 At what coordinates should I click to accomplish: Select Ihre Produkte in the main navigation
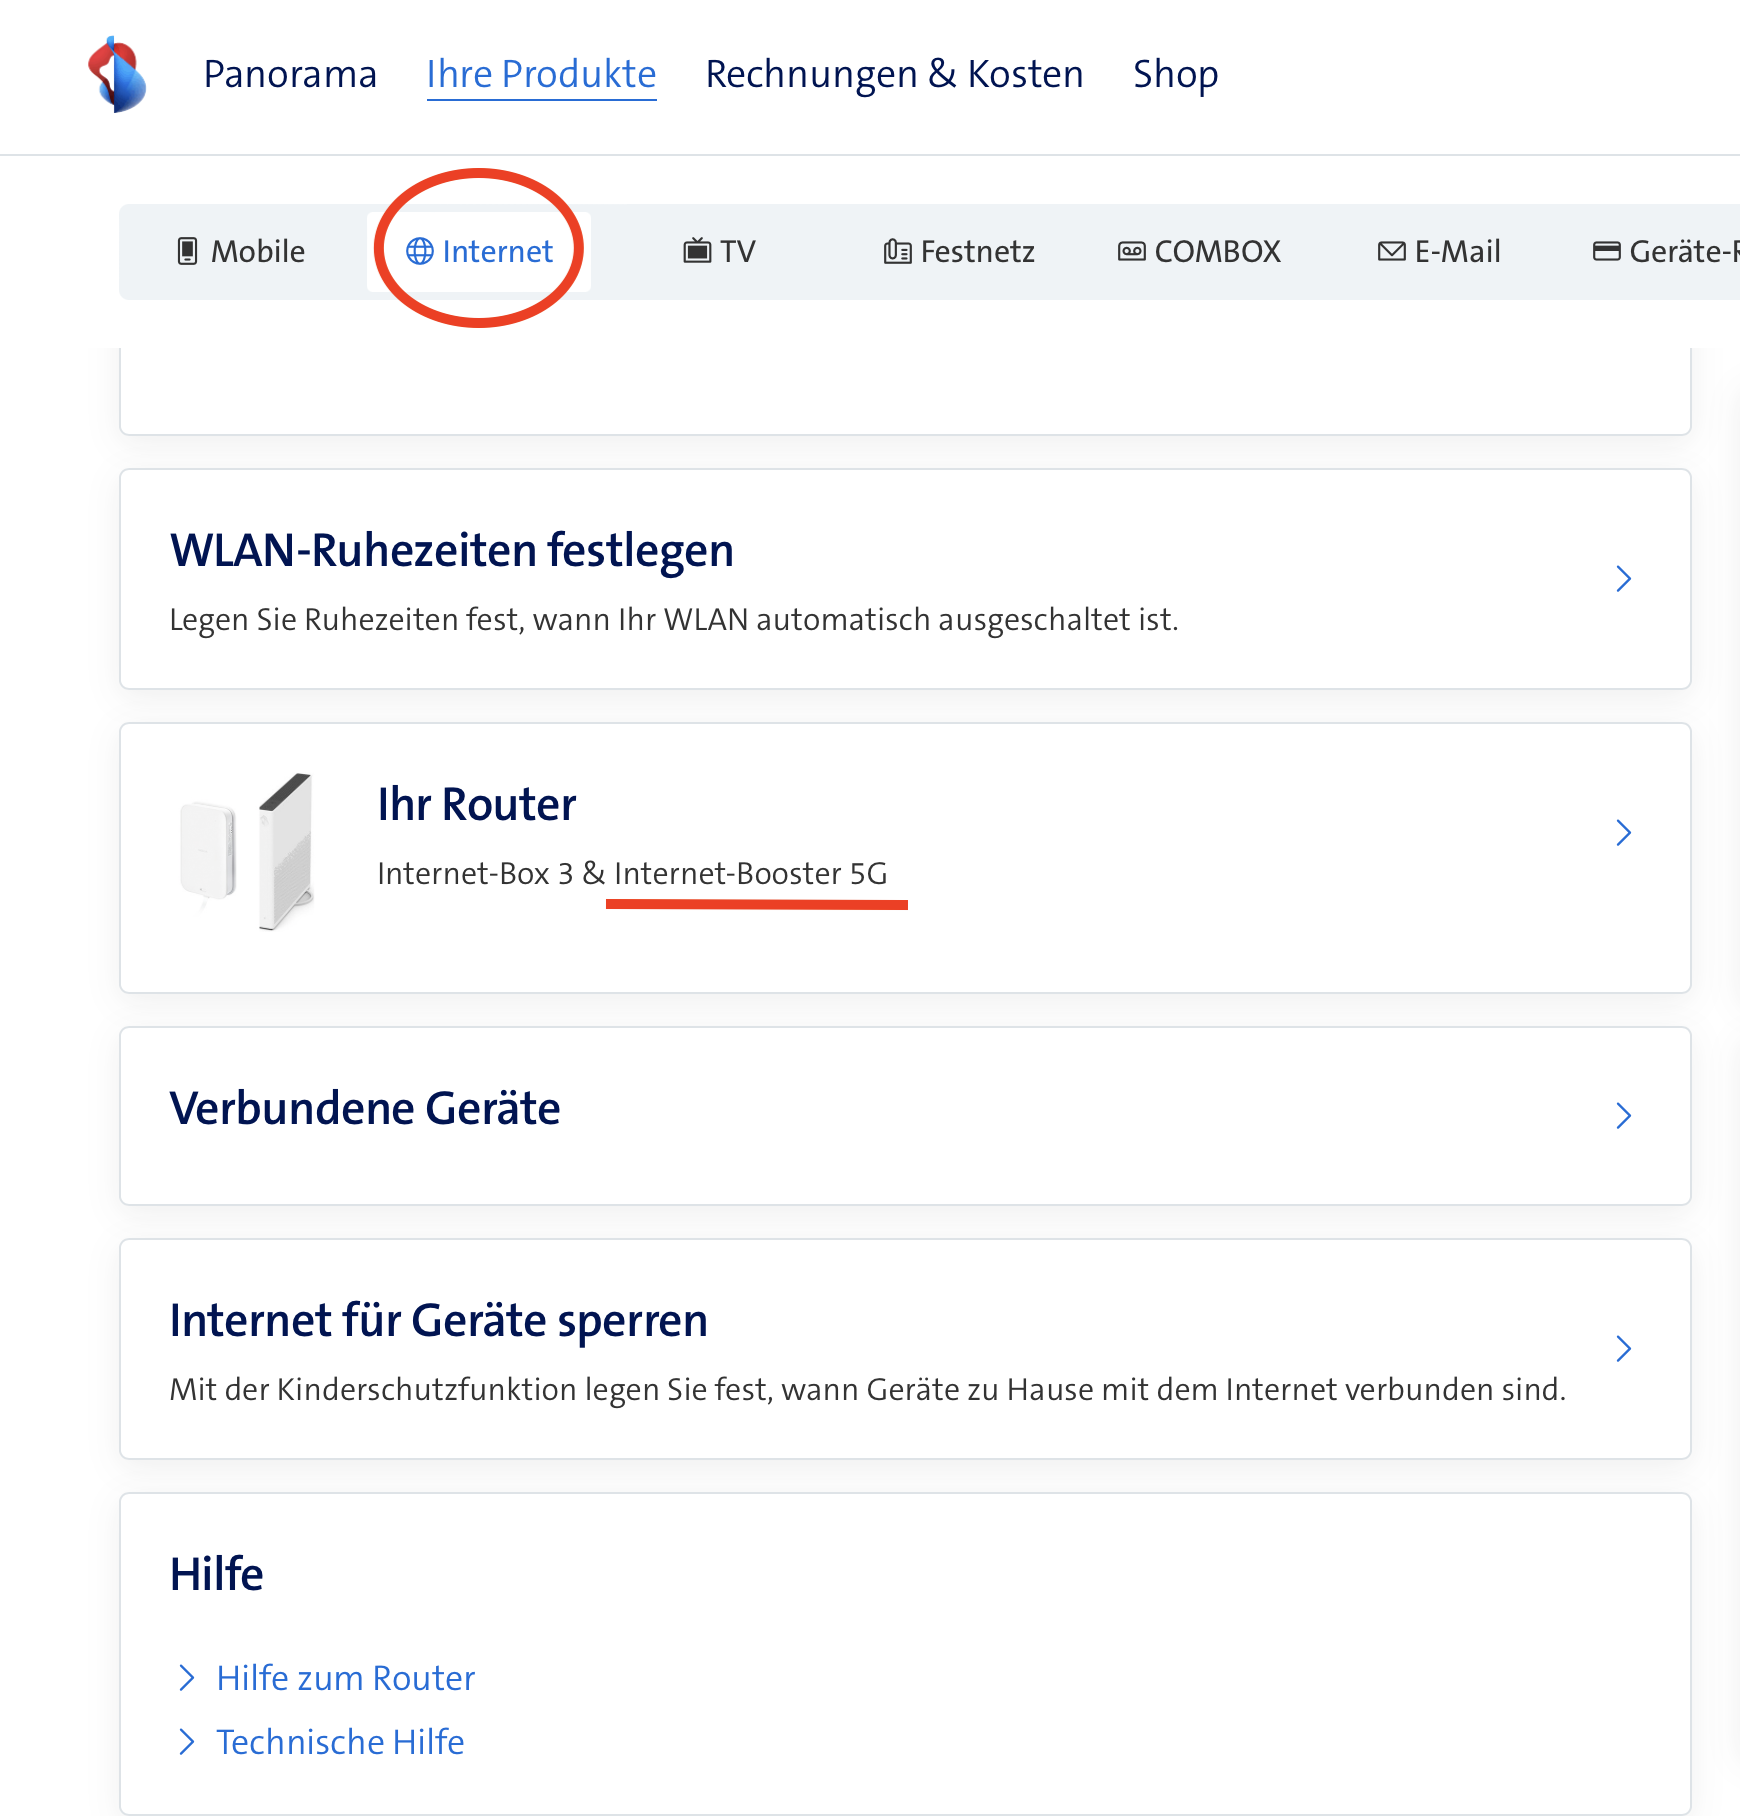541,75
